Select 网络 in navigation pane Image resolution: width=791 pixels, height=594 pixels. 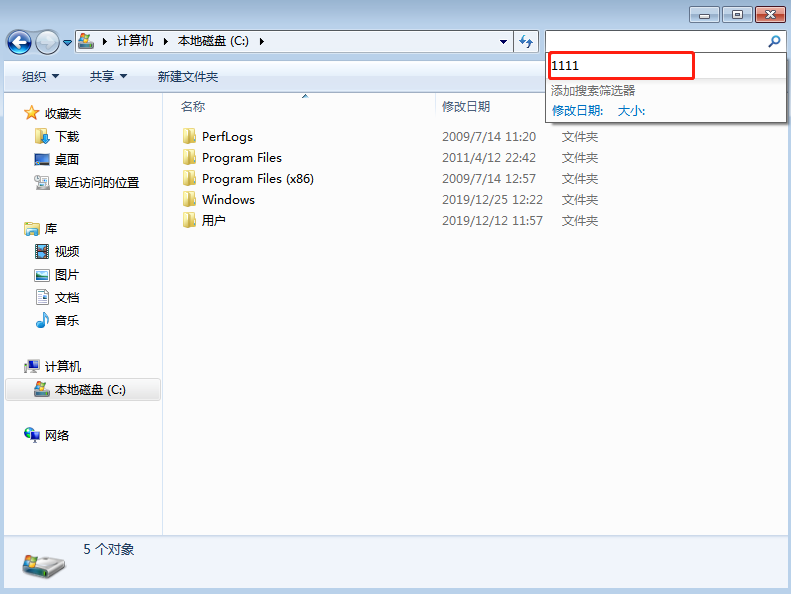coord(57,435)
